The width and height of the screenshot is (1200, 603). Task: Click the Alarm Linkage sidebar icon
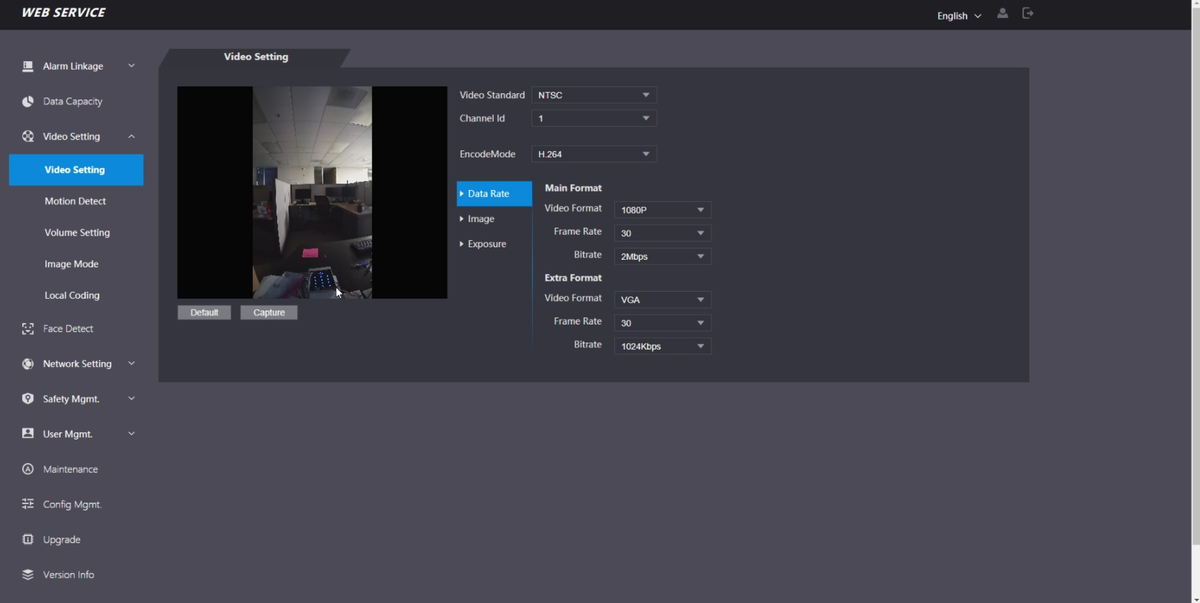point(28,67)
